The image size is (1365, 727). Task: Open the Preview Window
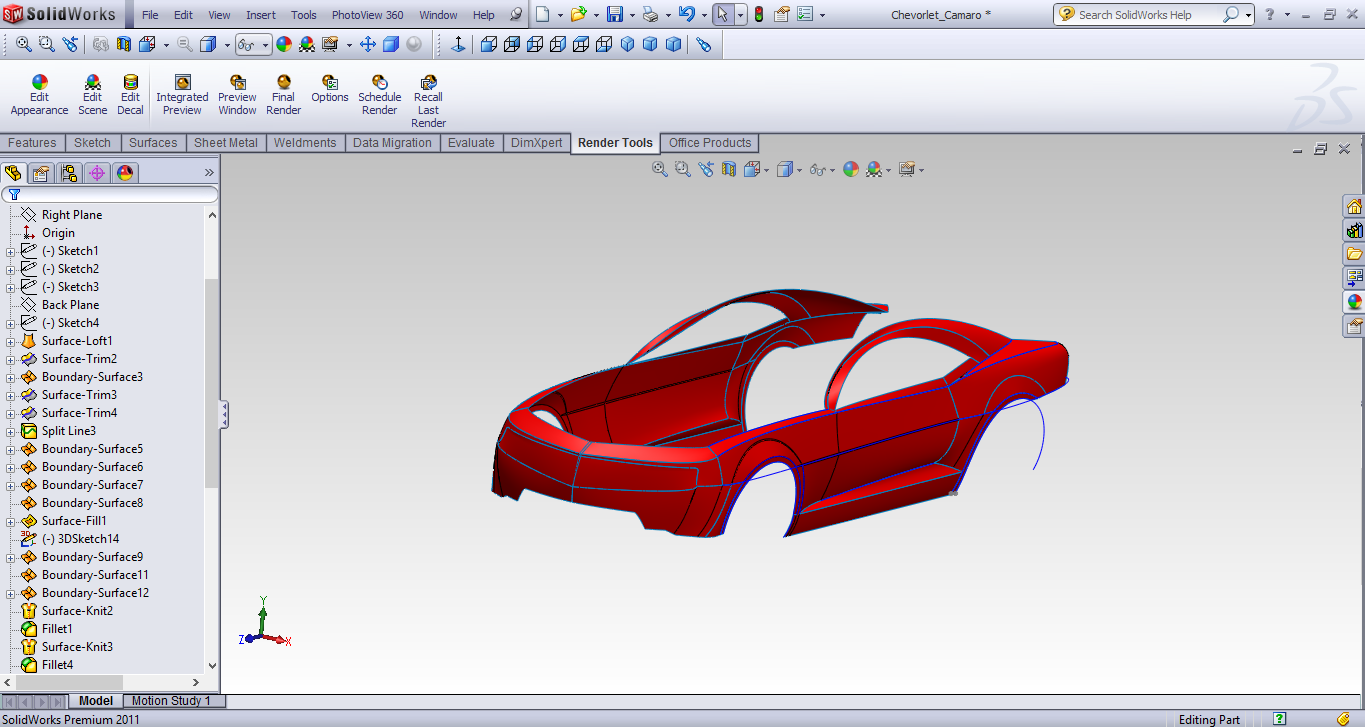(x=237, y=96)
